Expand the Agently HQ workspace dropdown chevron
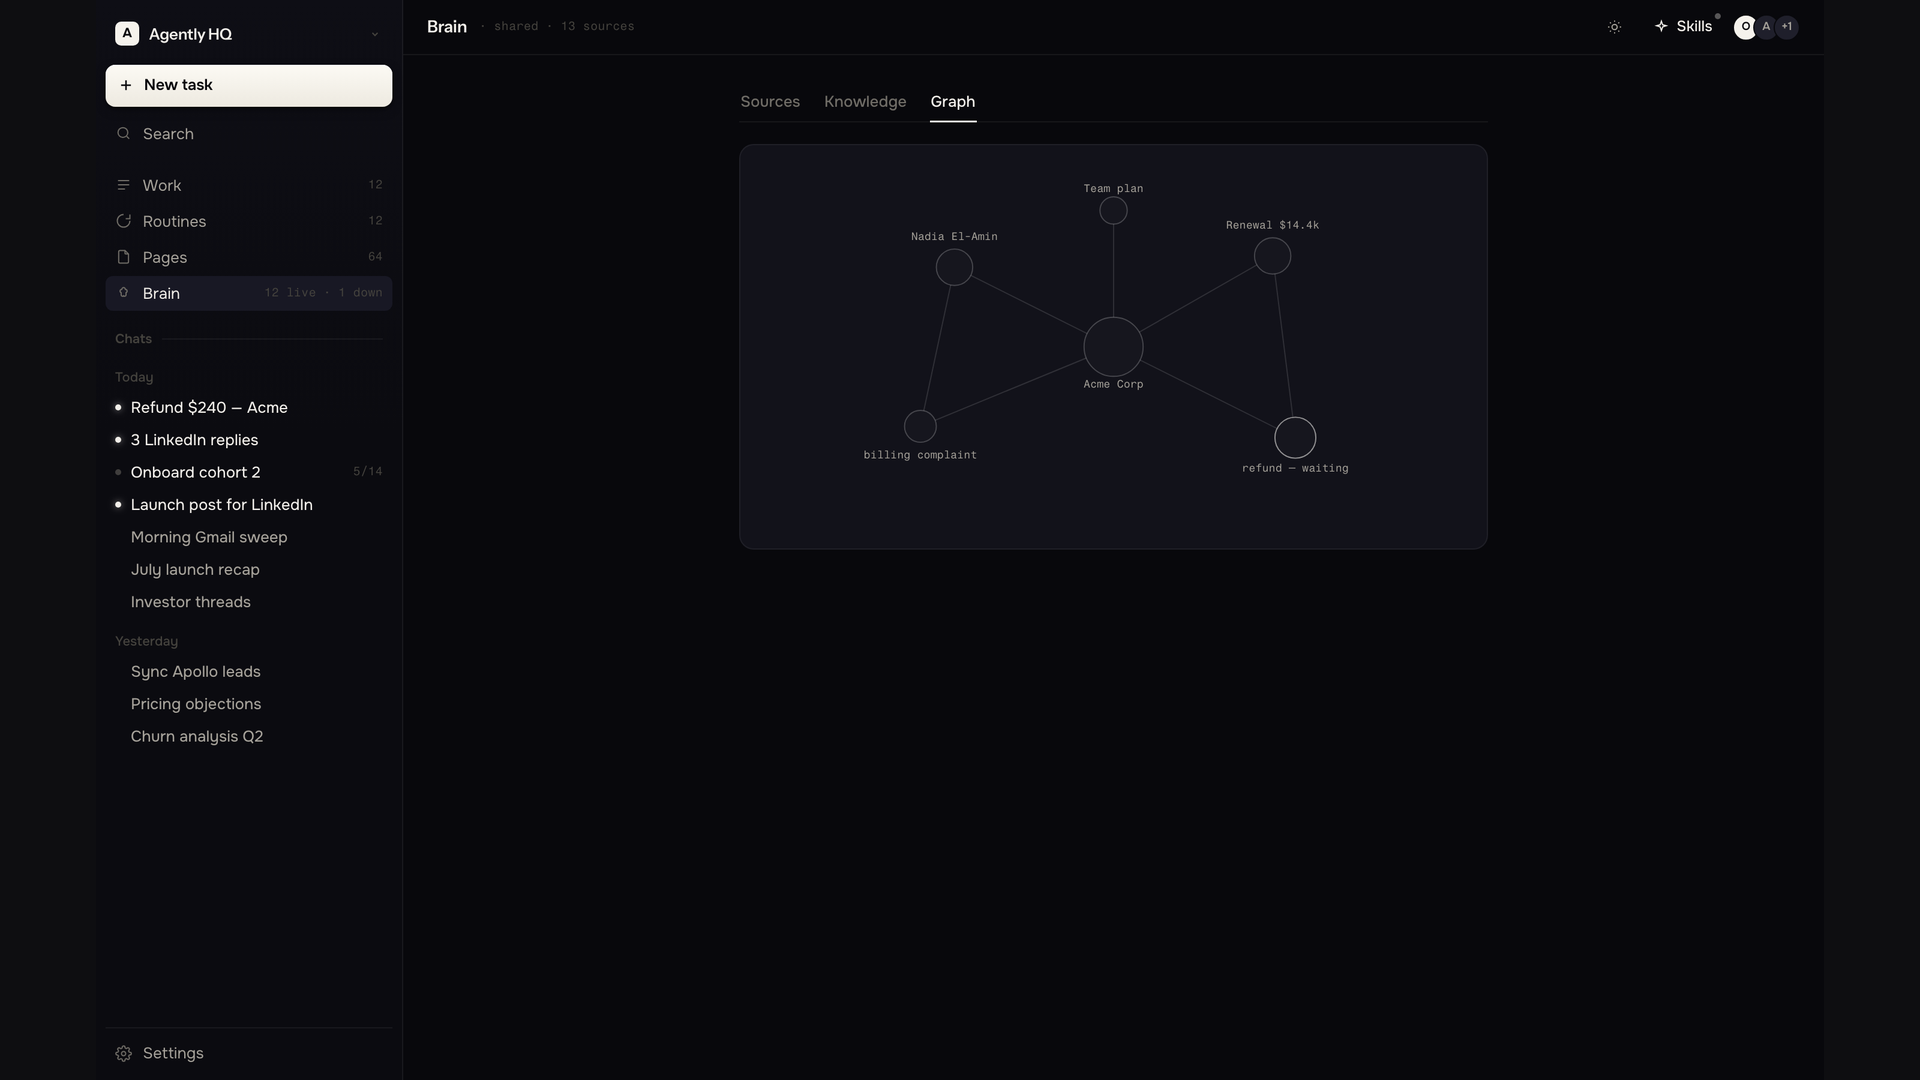 [375, 34]
